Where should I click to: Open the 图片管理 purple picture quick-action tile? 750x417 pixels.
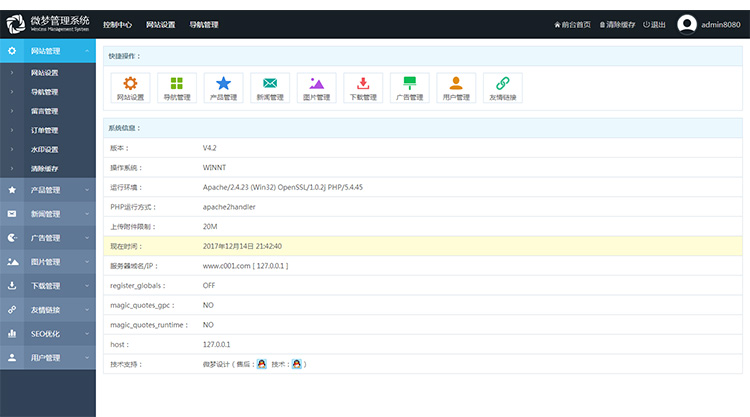317,88
